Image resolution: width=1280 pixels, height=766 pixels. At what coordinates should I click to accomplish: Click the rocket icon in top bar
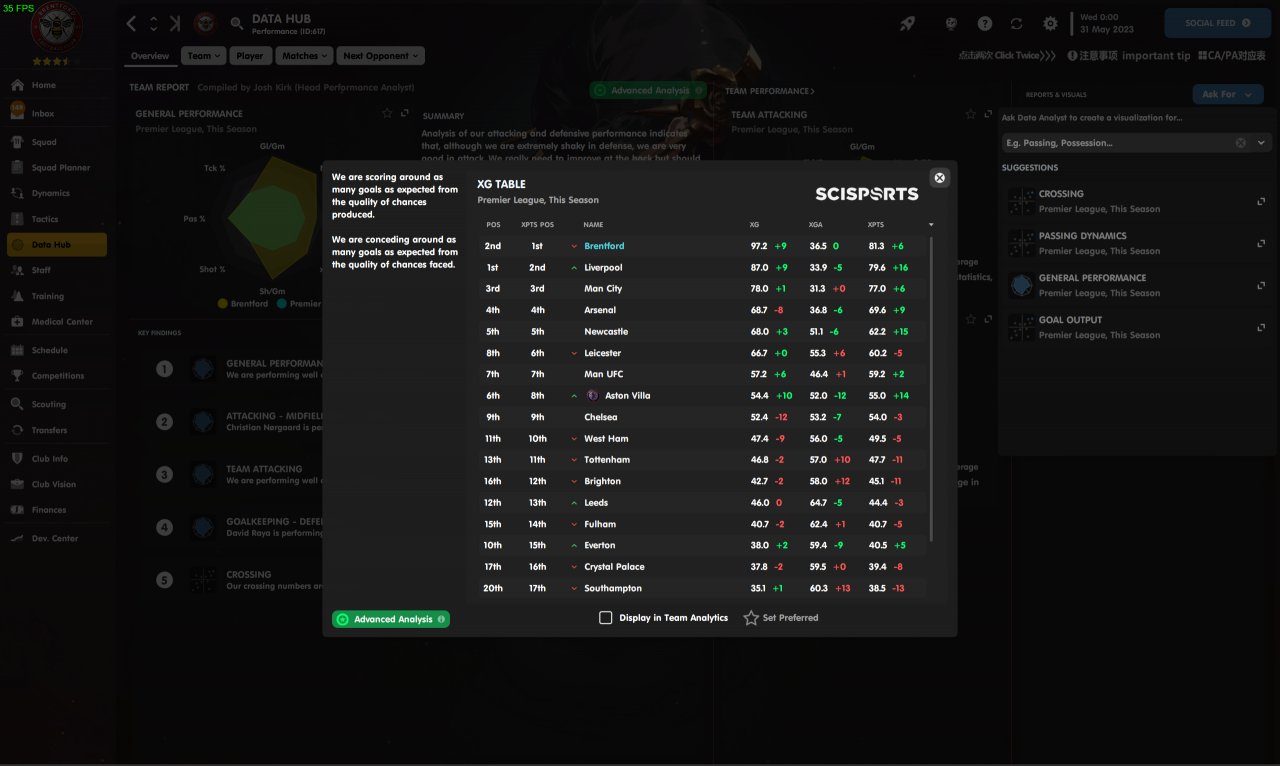tap(907, 23)
